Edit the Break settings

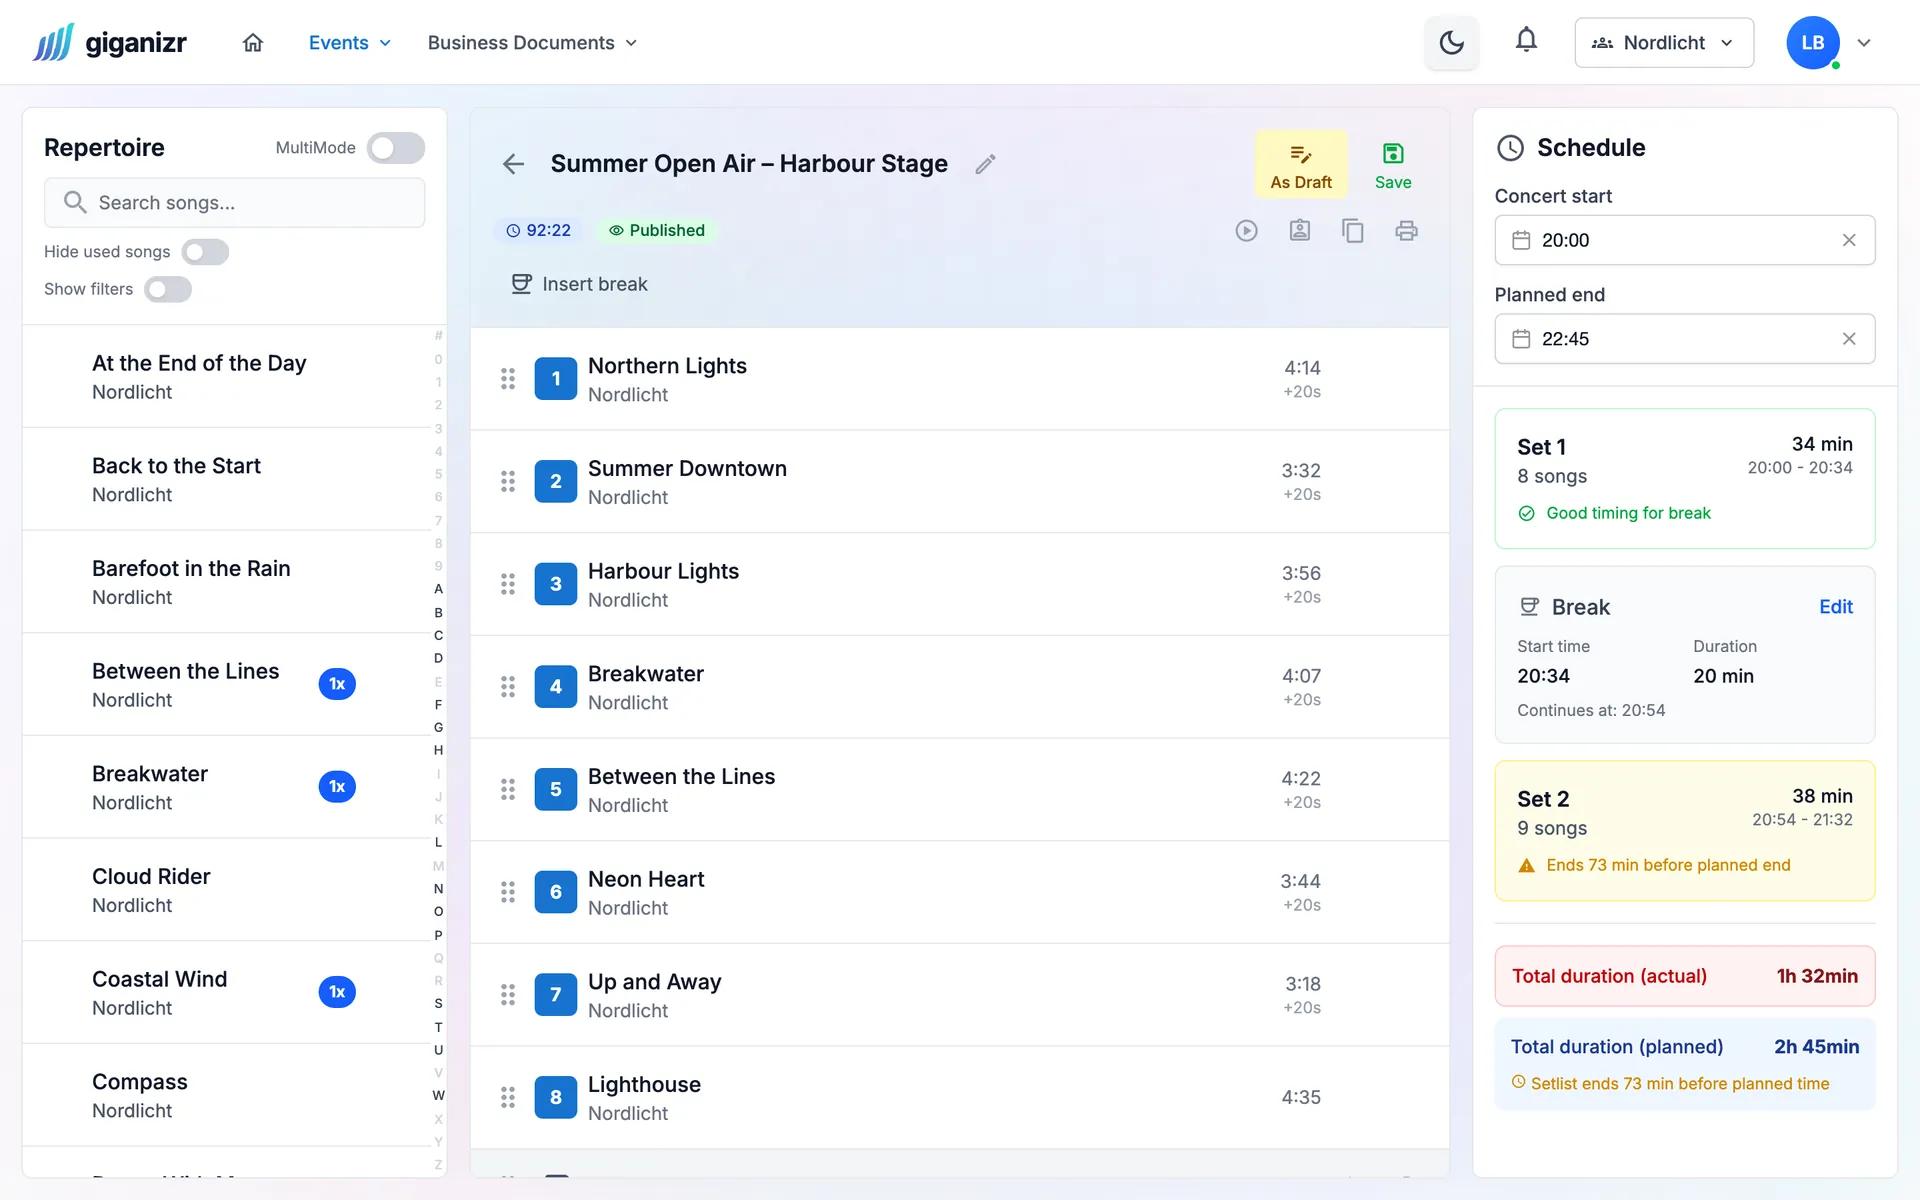coord(1836,607)
